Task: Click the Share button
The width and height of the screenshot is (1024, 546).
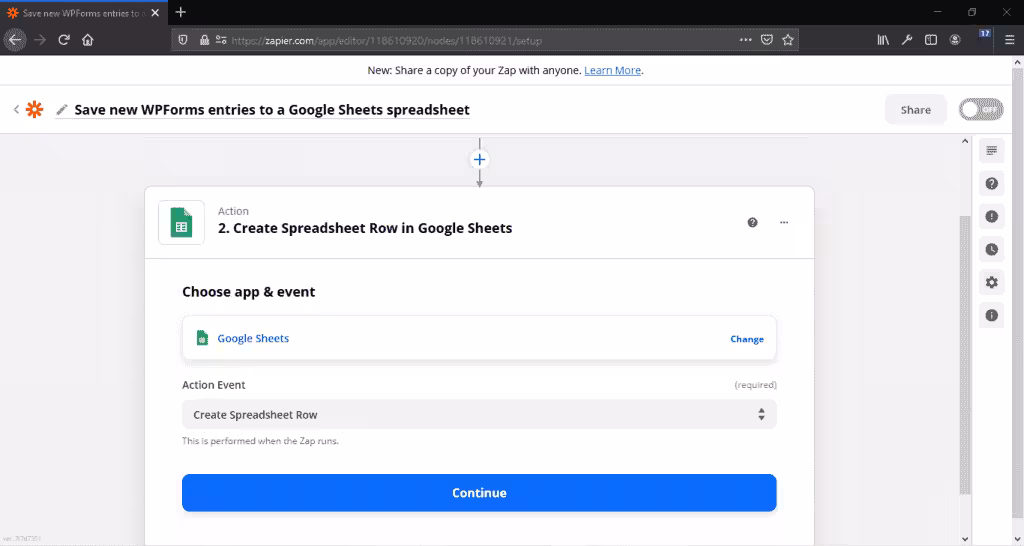Action: click(915, 110)
